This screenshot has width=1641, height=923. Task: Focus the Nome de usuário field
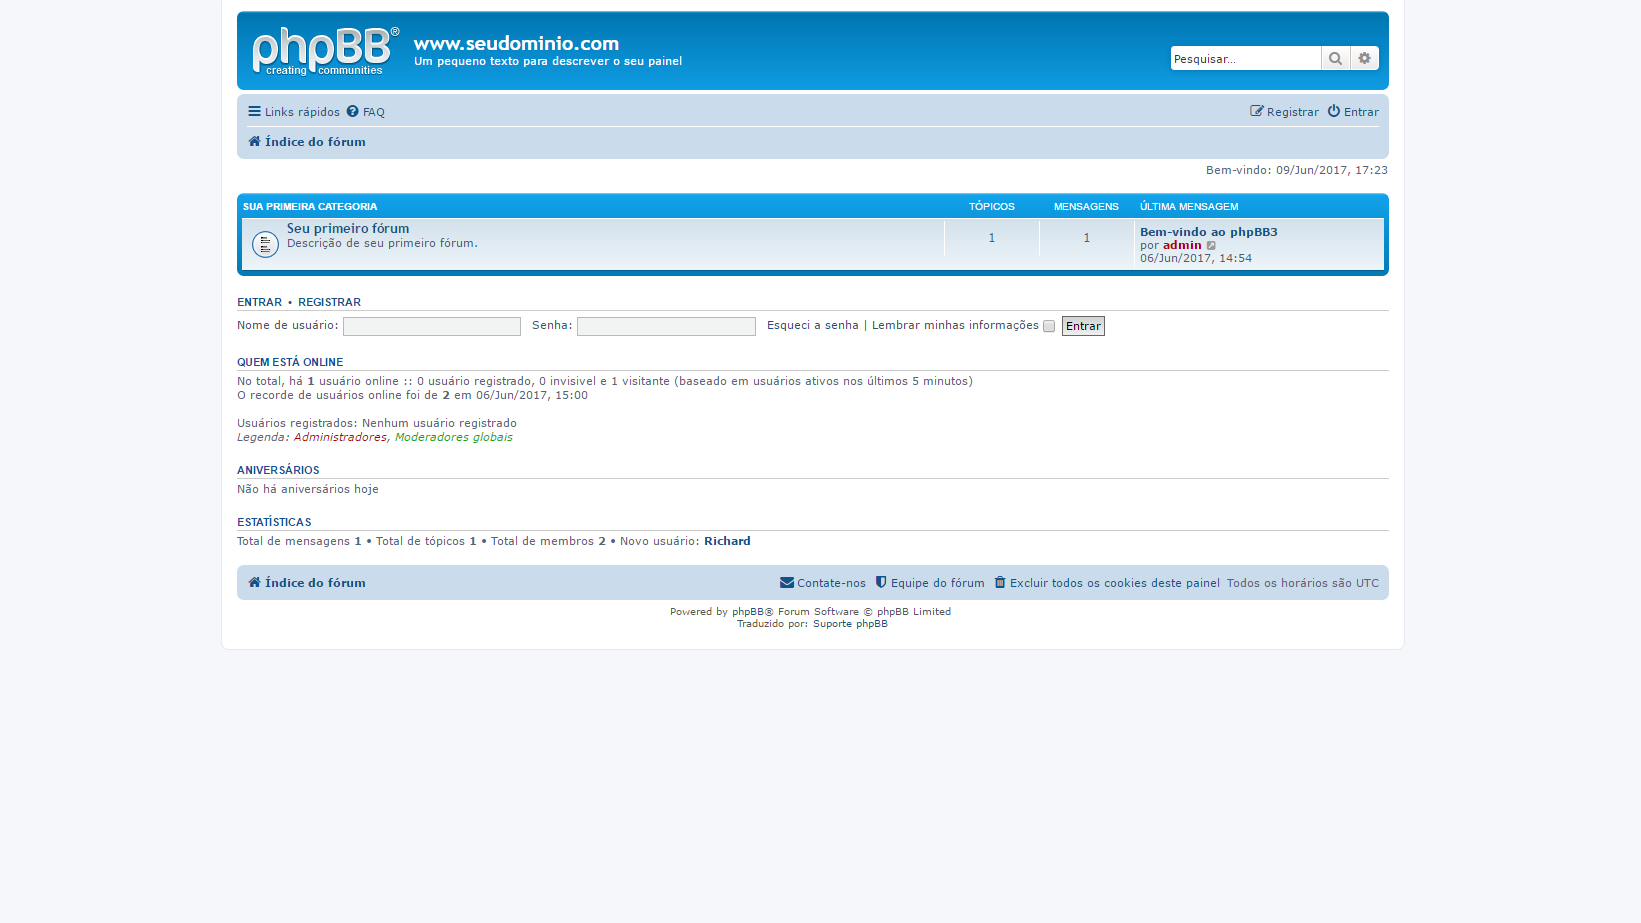pos(432,326)
